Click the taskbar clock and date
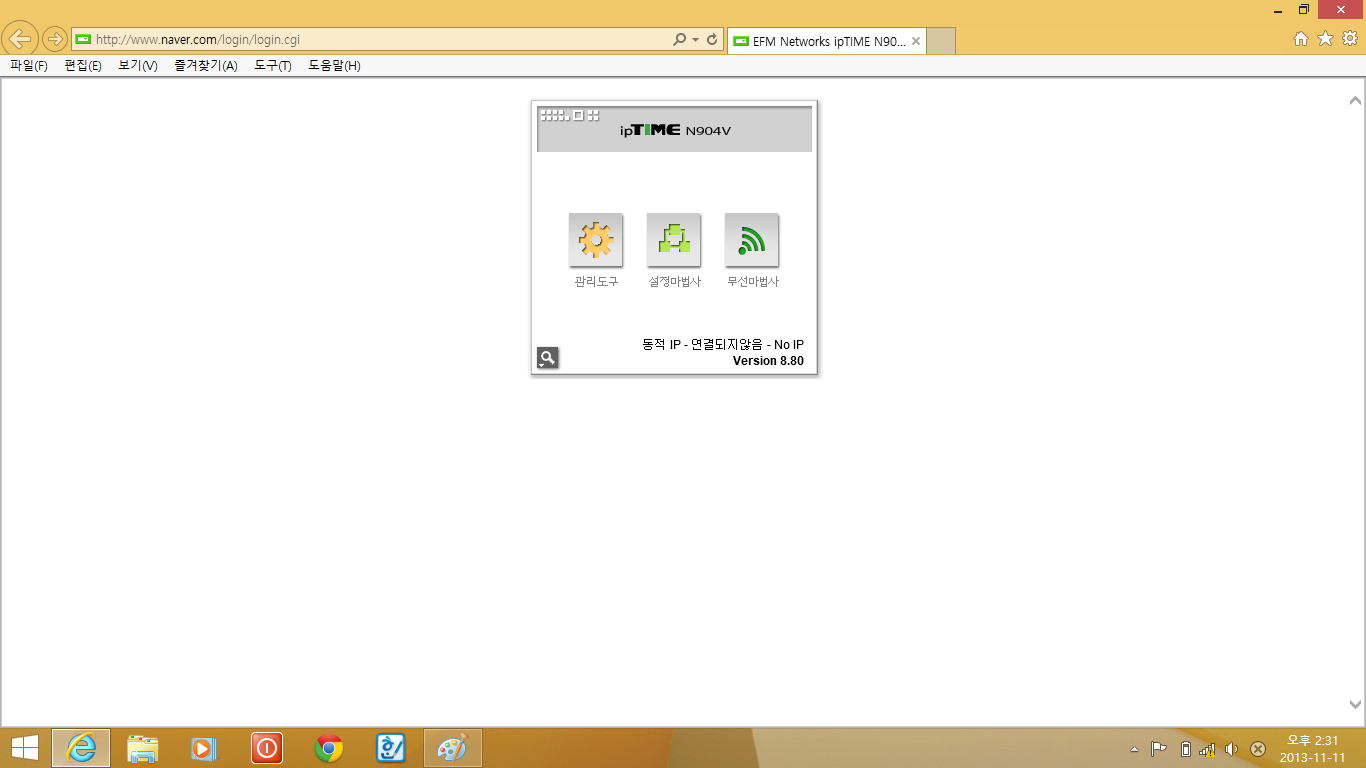 pos(1312,748)
